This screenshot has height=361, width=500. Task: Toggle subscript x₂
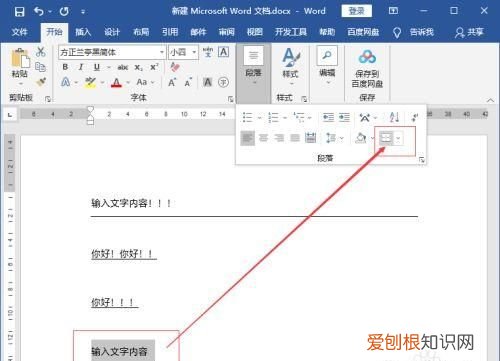(138, 68)
